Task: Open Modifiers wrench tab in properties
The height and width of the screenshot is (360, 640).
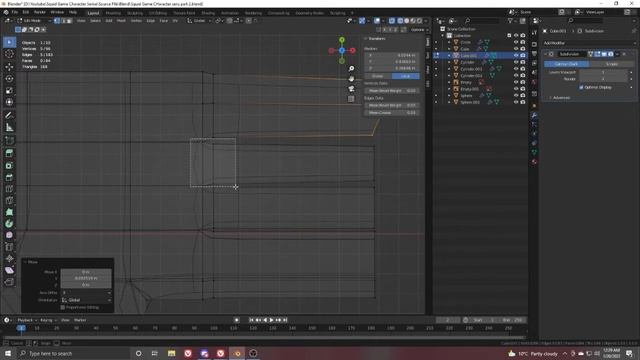Action: 534,116
